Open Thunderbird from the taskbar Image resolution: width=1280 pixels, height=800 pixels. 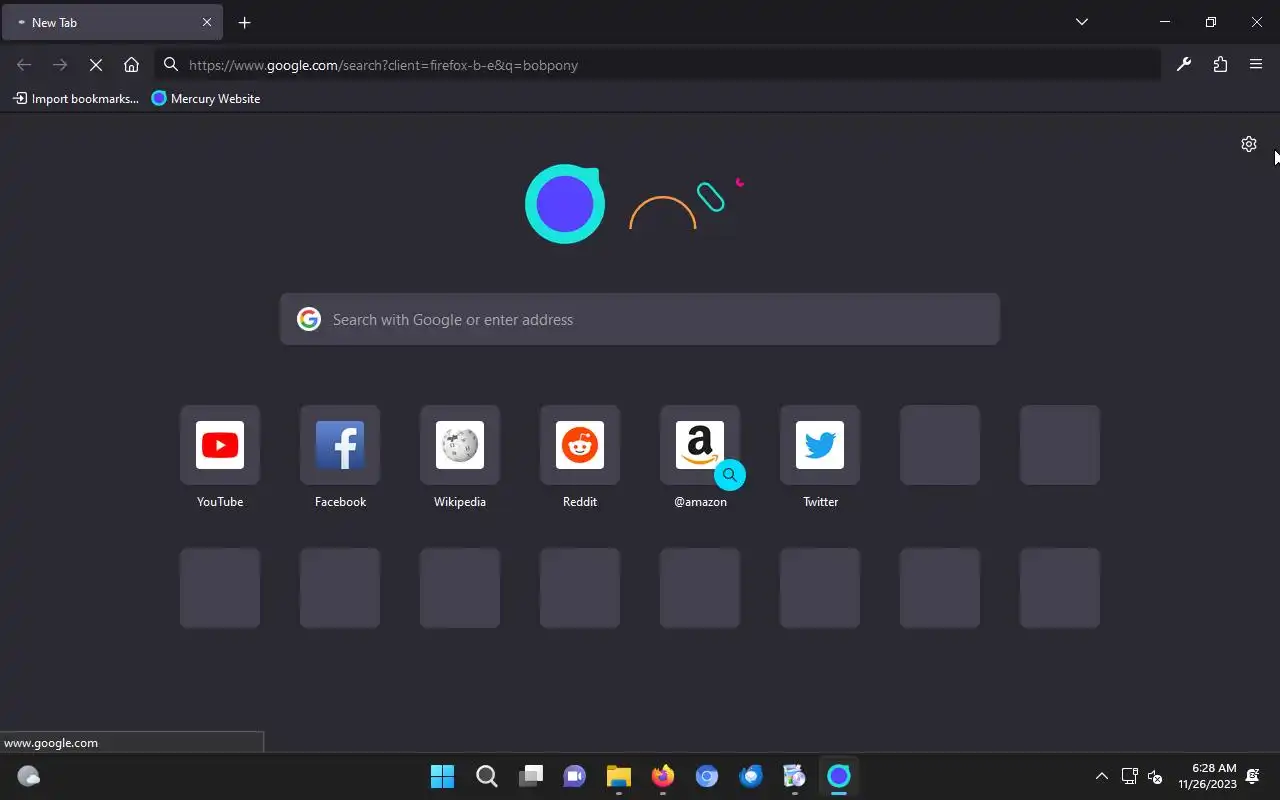(750, 776)
